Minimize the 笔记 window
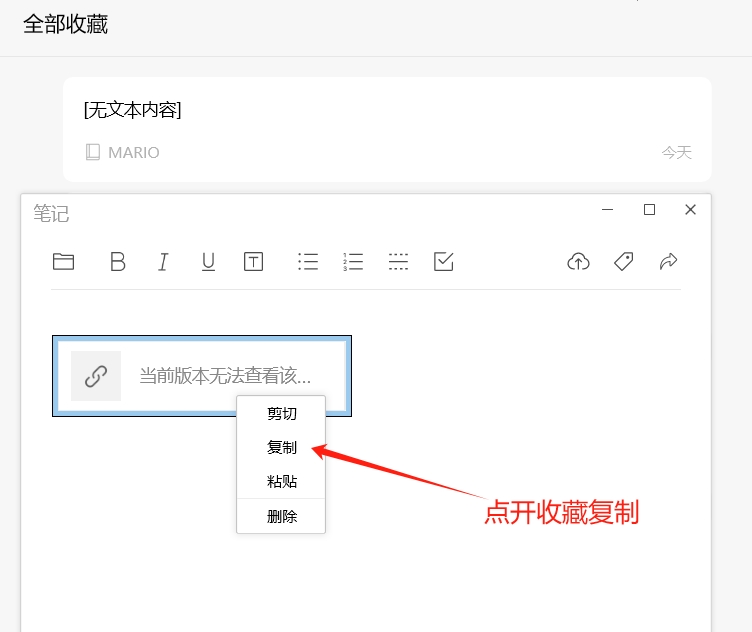 coord(608,210)
